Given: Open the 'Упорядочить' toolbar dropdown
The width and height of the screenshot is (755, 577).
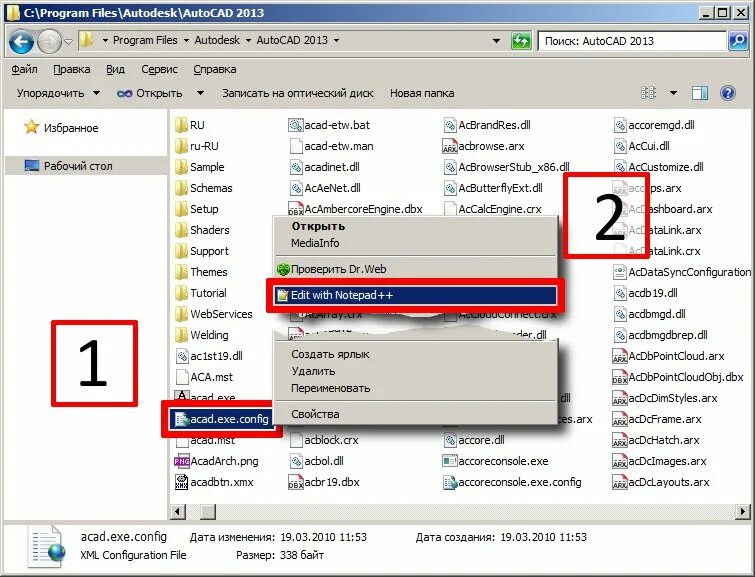Looking at the screenshot, I should pyautogui.click(x=58, y=93).
